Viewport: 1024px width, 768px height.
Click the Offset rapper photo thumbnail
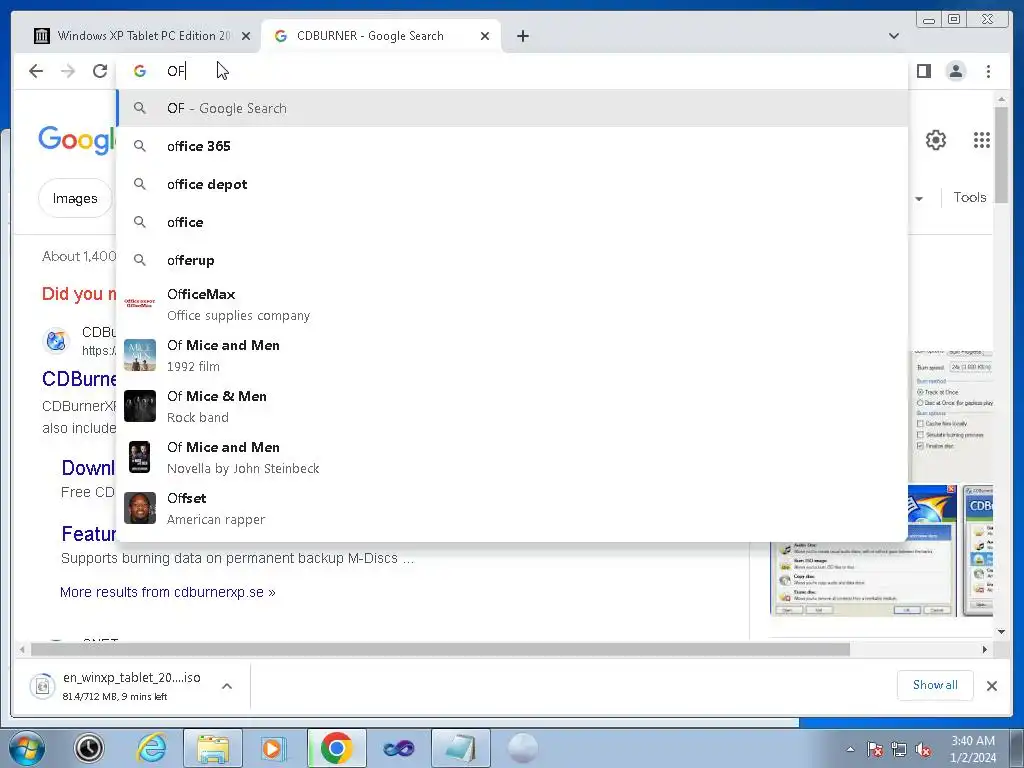(x=140, y=508)
